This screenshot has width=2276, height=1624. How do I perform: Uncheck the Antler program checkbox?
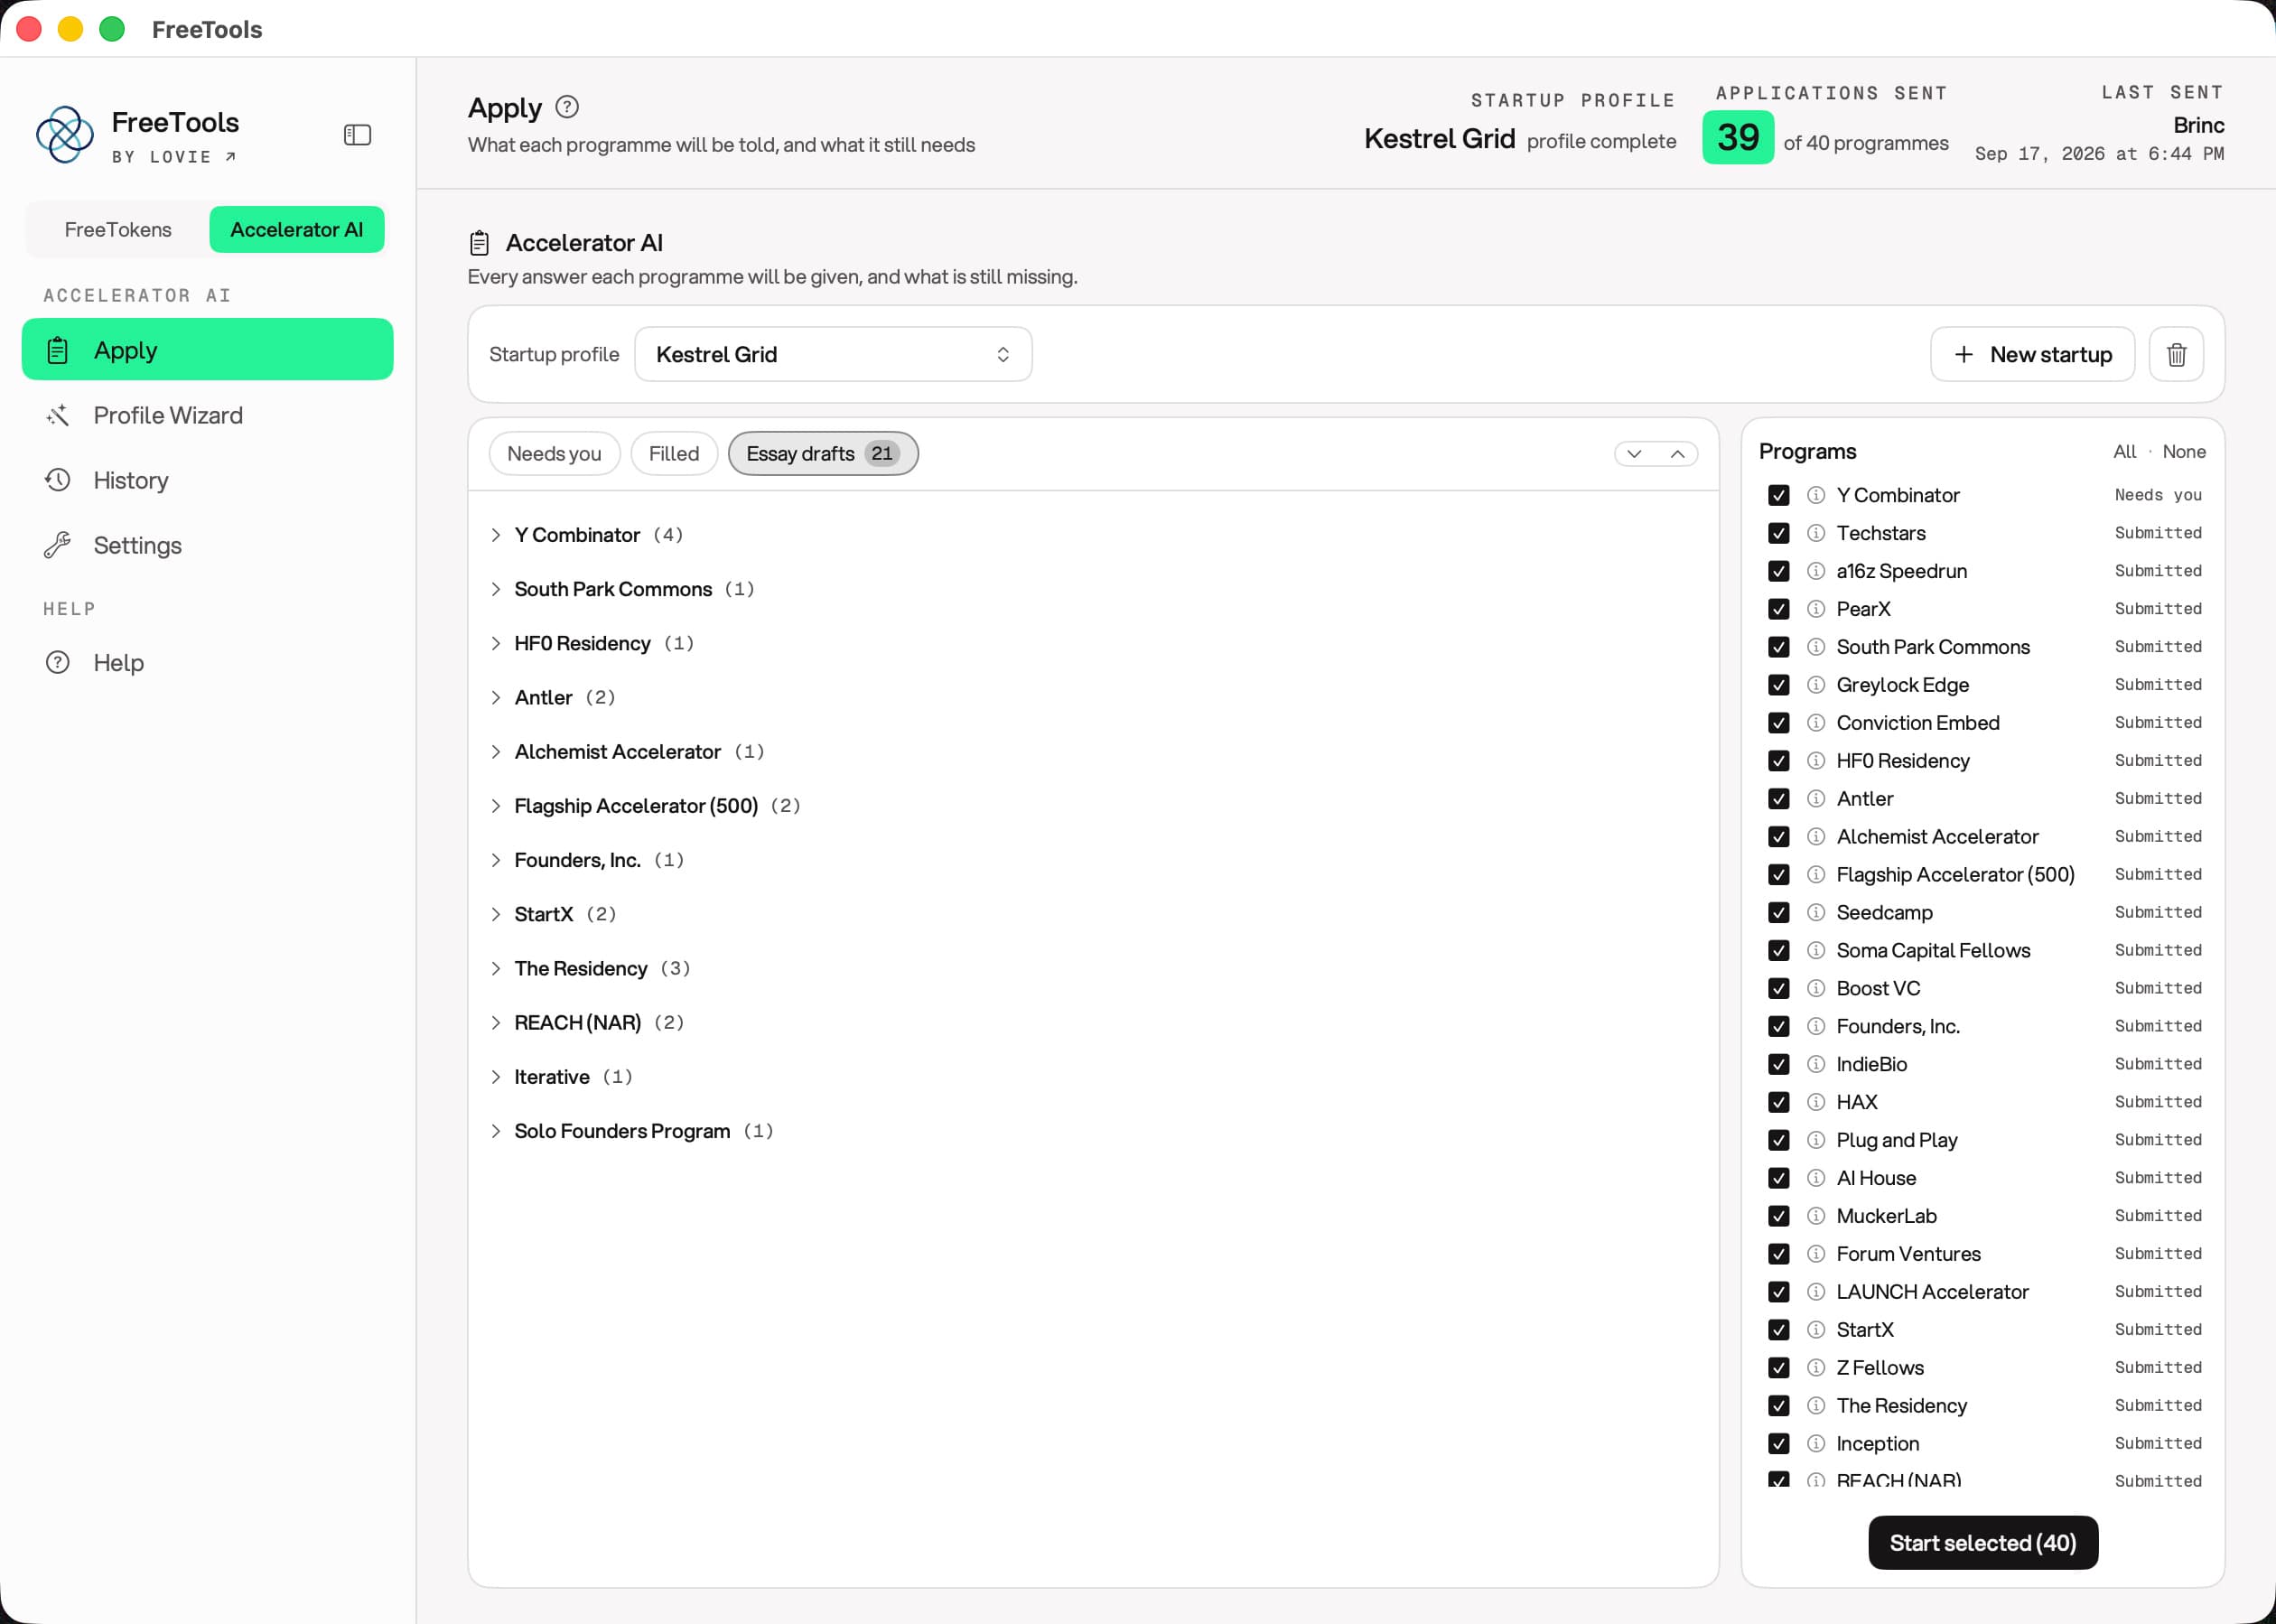tap(1778, 799)
